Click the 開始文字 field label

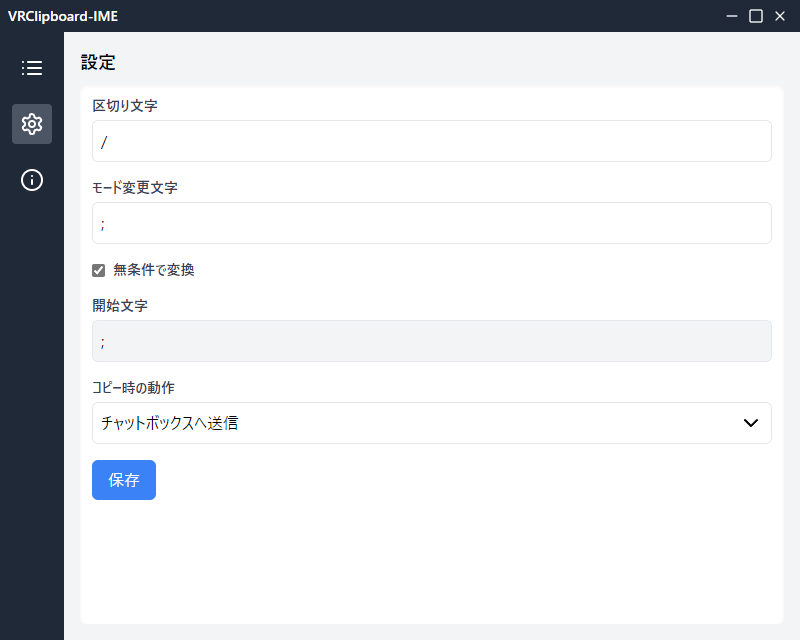pos(120,305)
